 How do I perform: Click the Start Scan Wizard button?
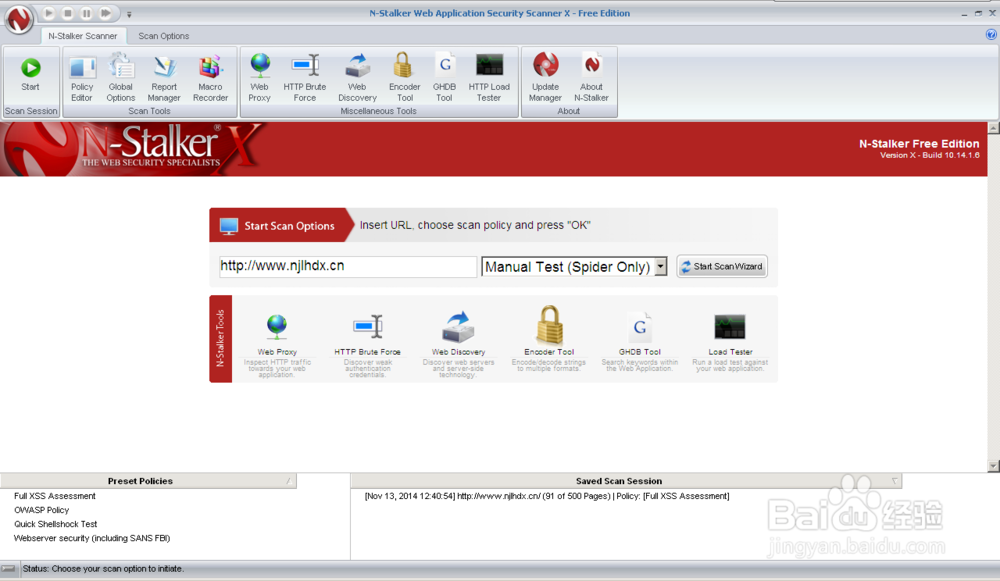pos(722,267)
